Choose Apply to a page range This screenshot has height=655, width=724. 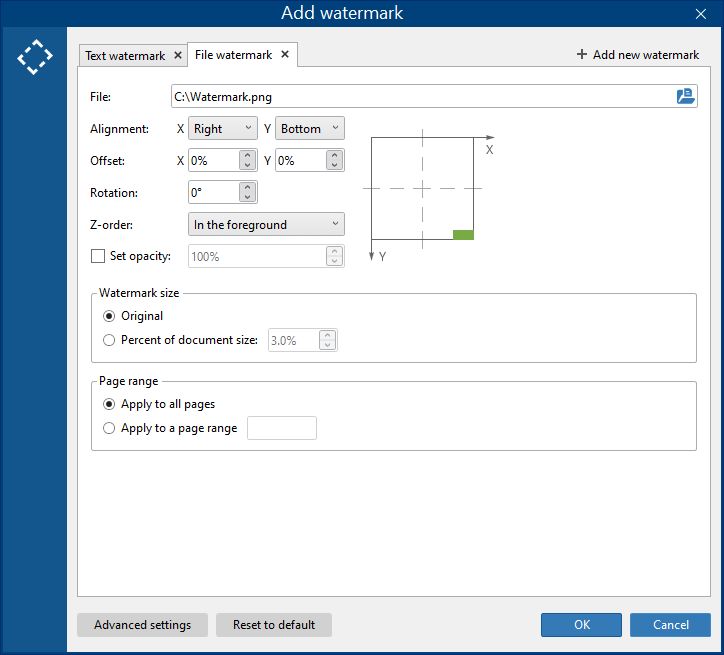109,428
